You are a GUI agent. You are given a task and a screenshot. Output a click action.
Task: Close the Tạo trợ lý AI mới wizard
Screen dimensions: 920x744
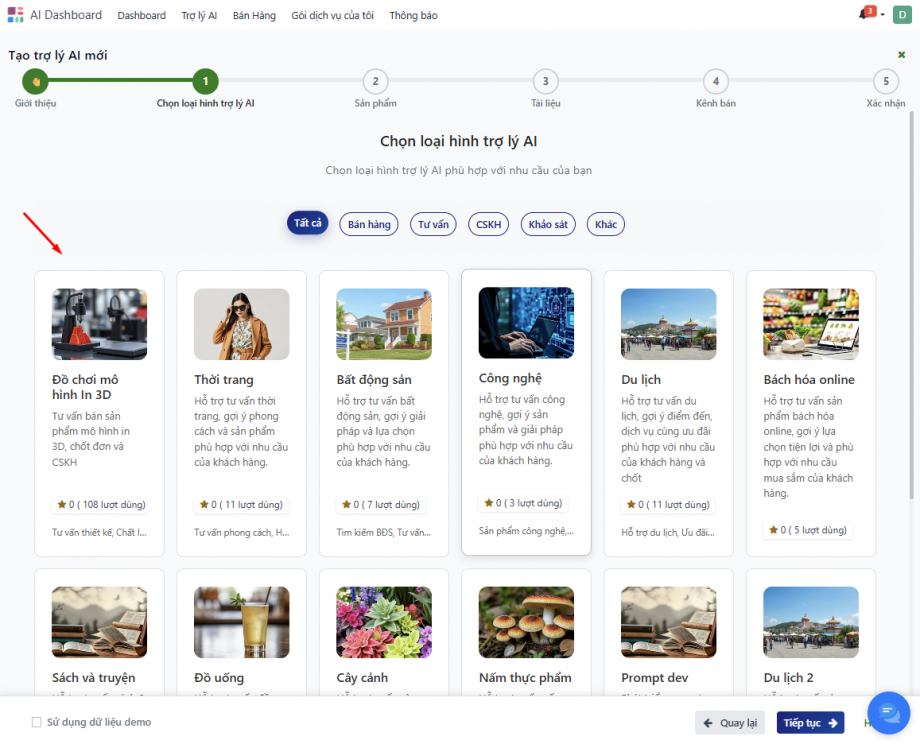tap(902, 55)
